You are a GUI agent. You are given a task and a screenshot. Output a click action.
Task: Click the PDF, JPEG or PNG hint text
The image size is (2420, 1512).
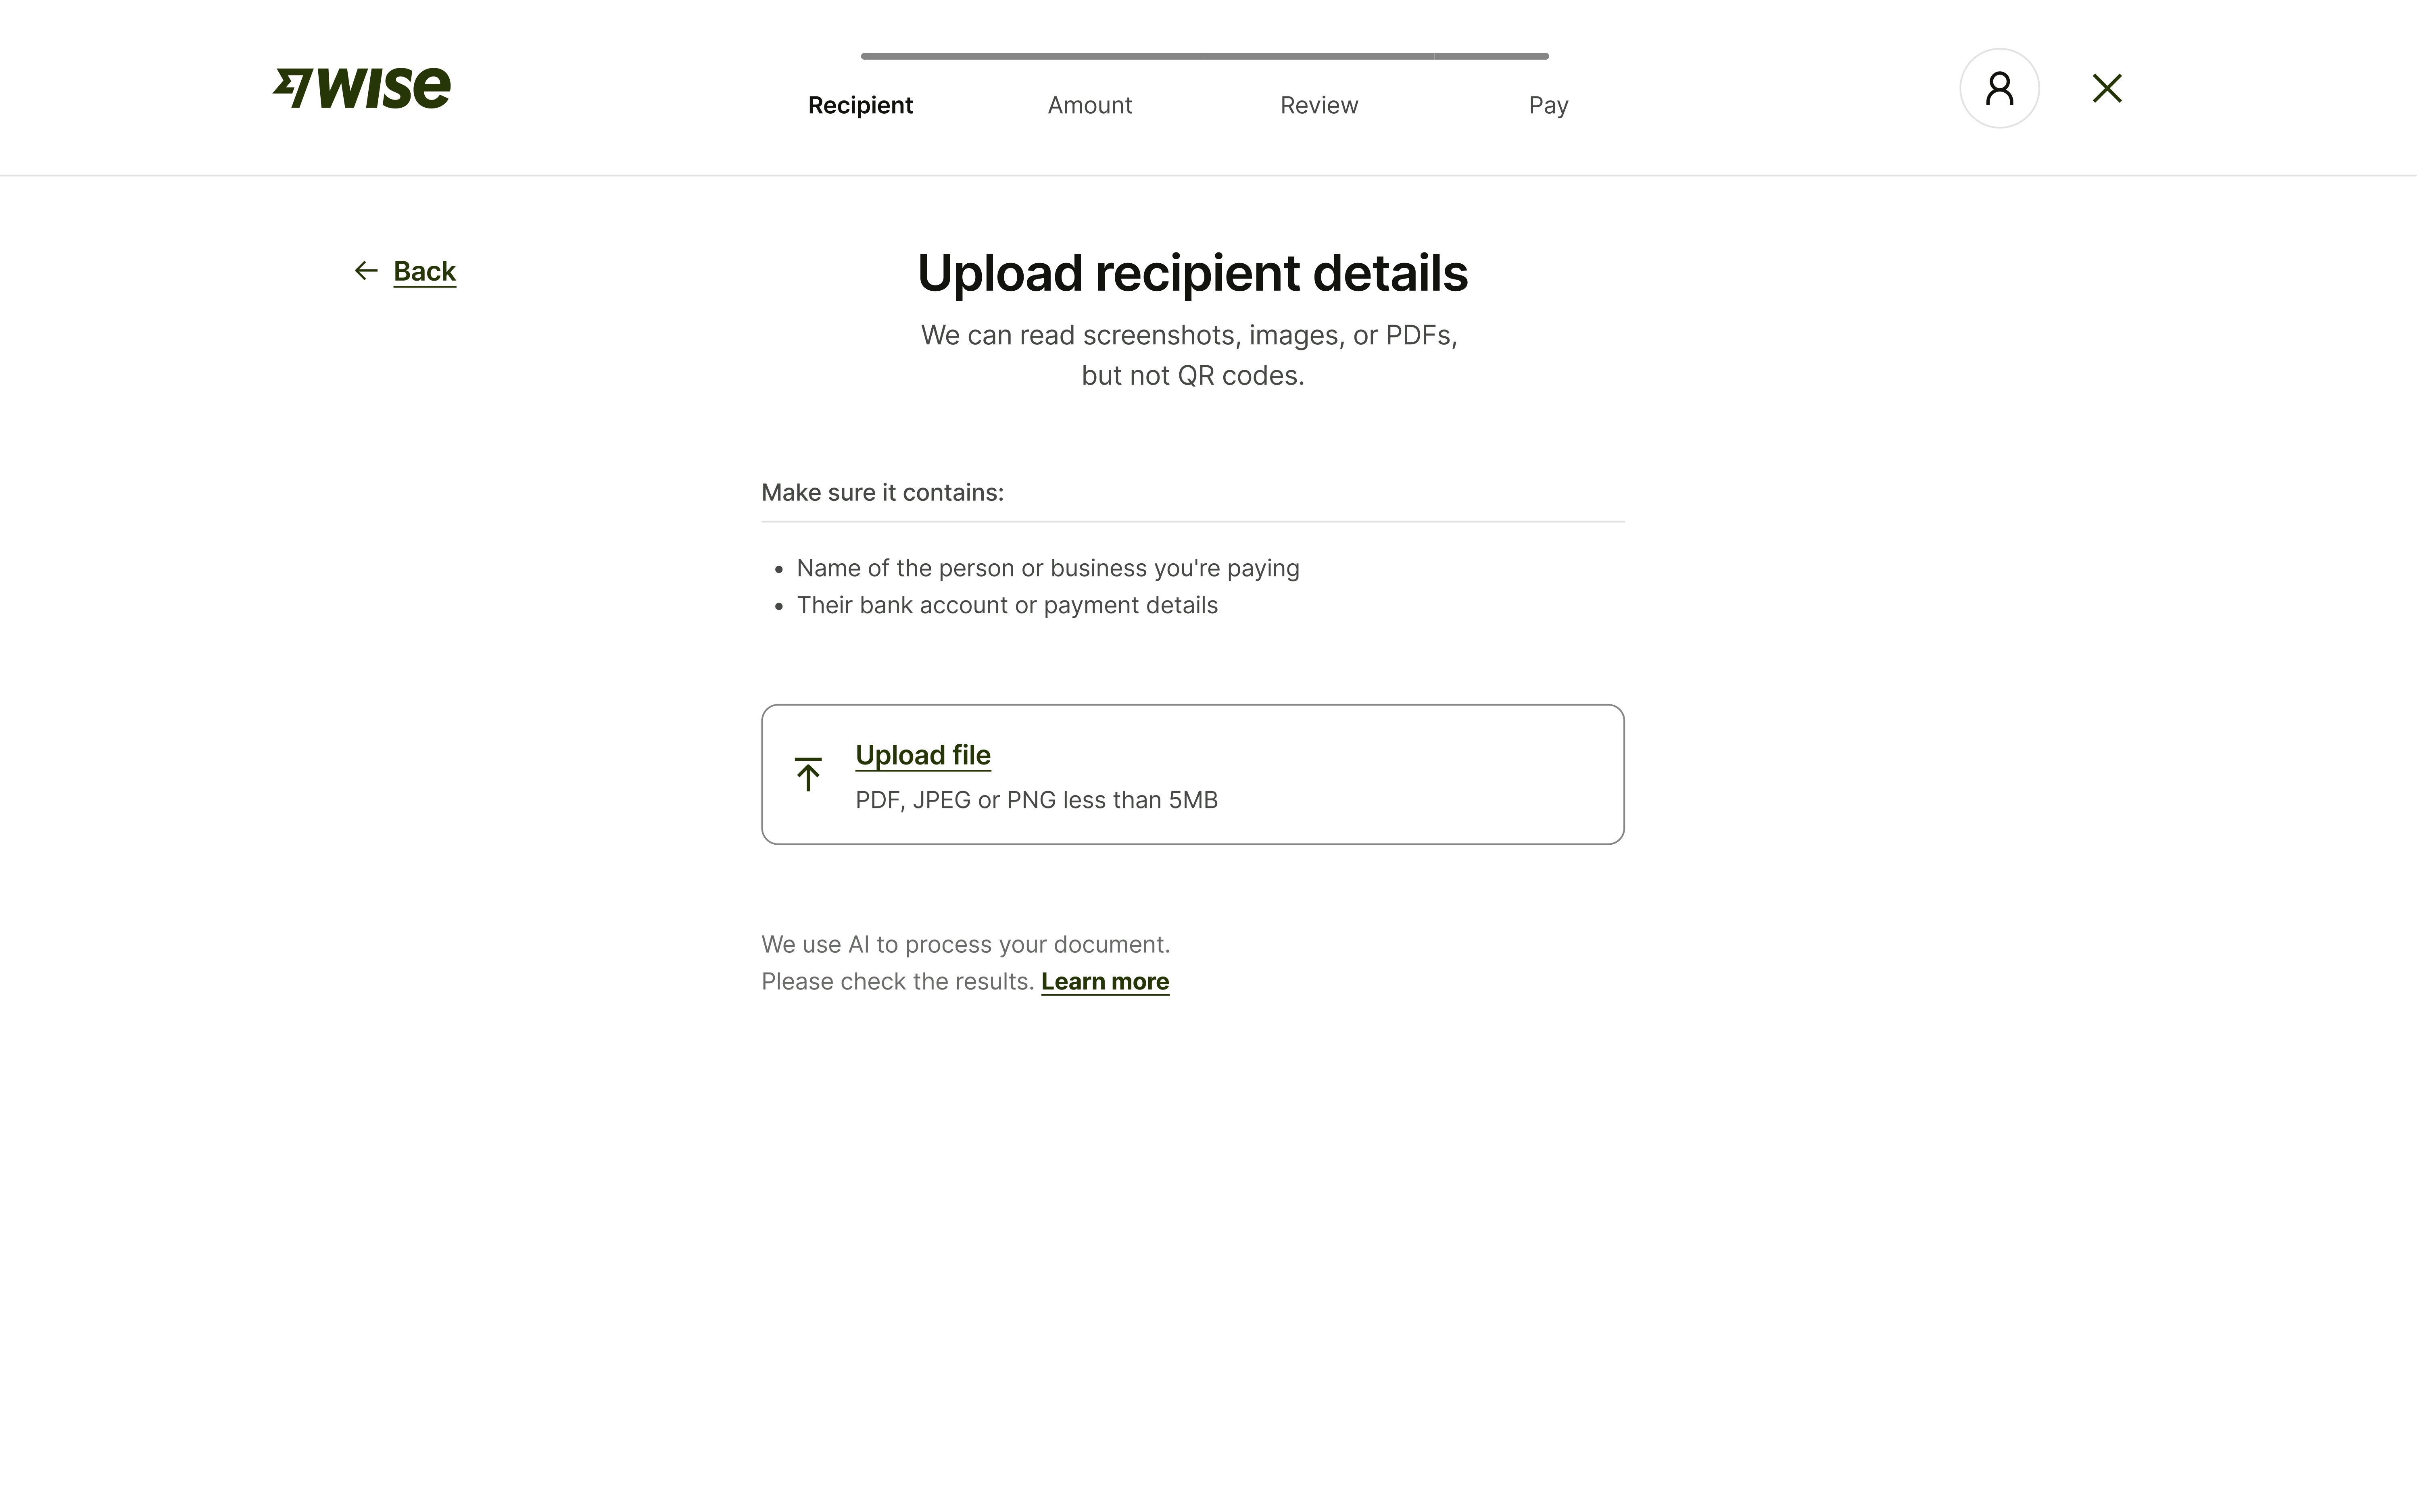pos(1036,800)
